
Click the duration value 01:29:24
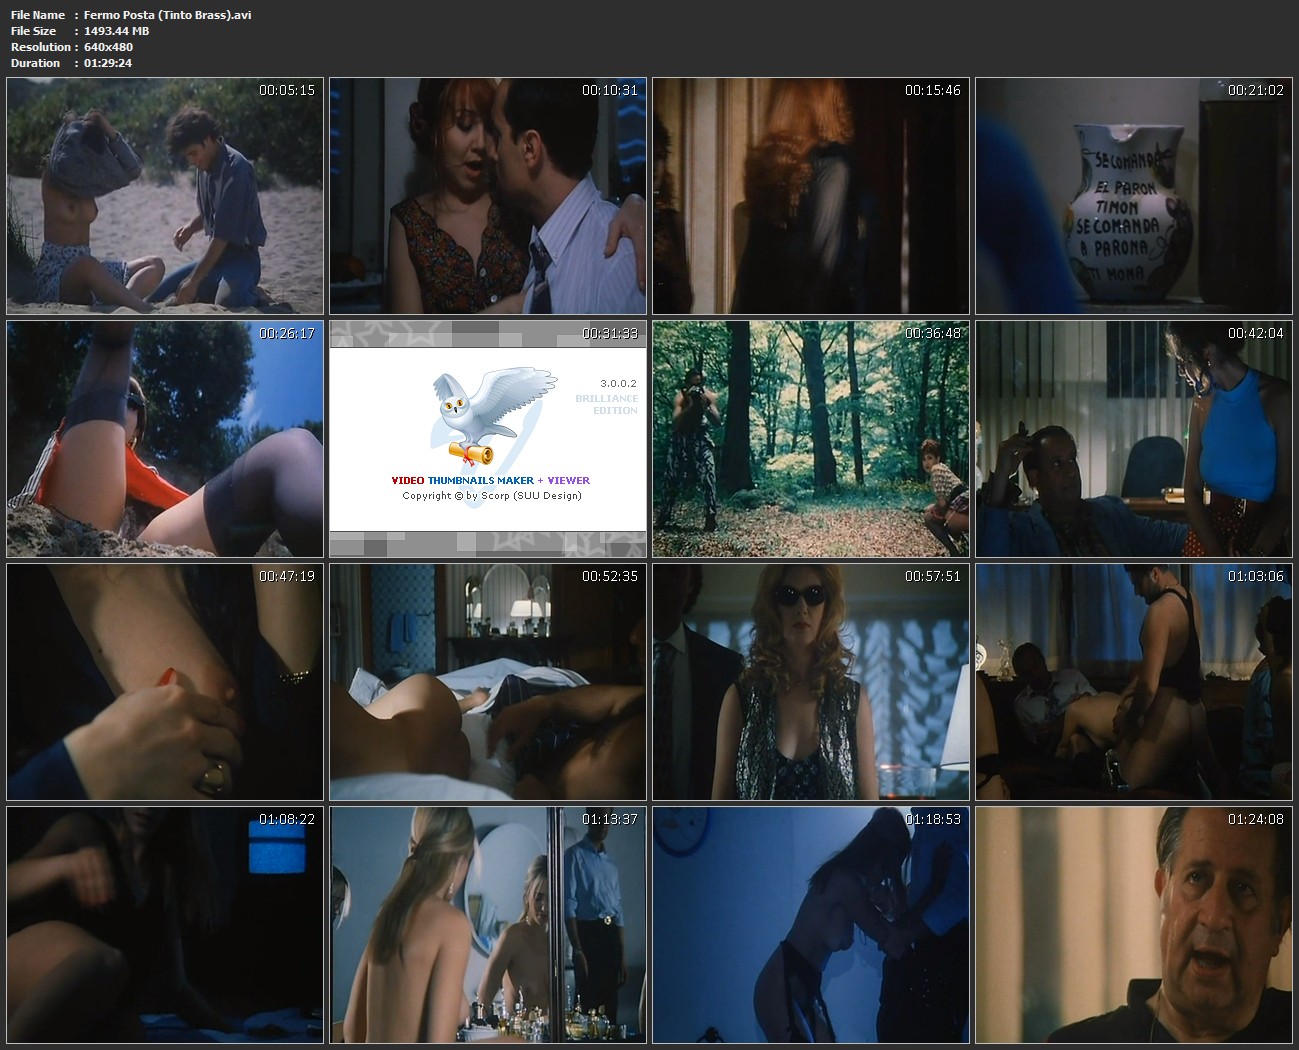coord(108,63)
